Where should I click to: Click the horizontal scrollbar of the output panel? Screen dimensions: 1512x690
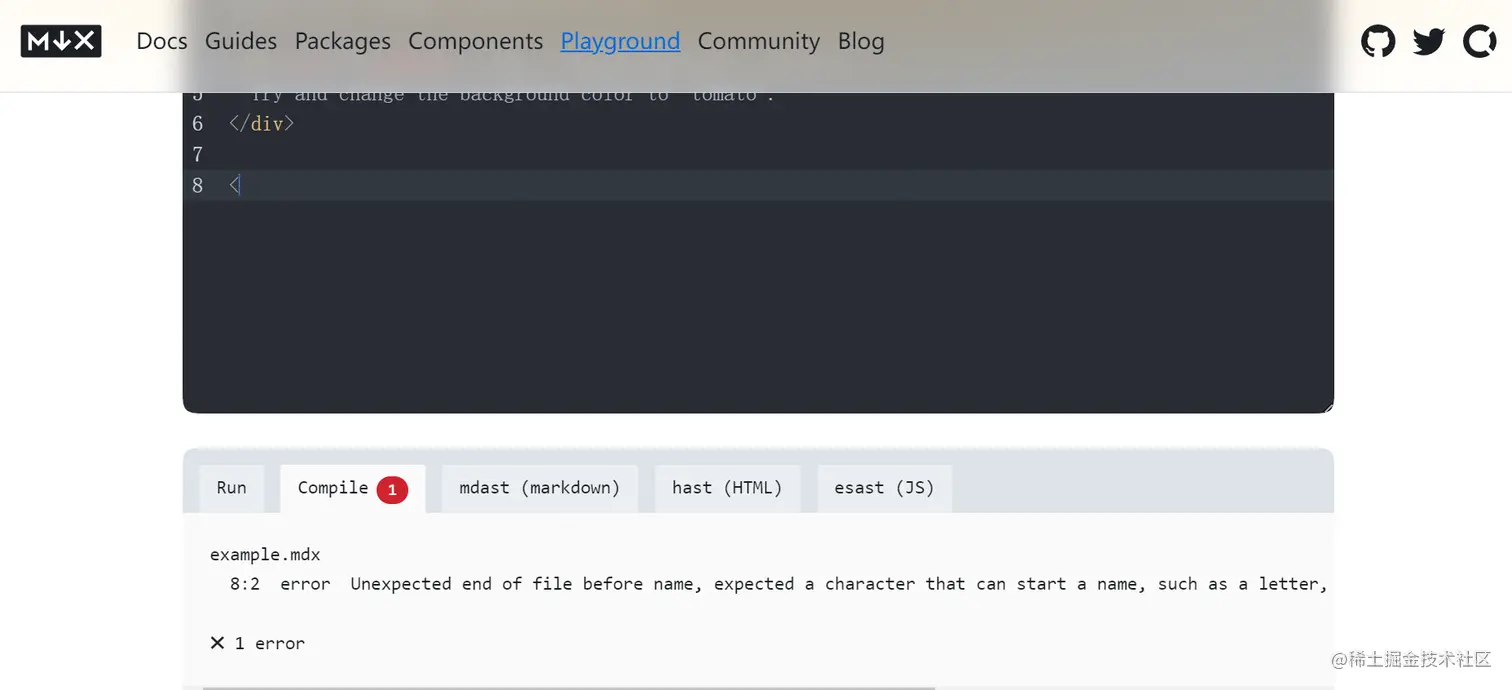click(568, 687)
